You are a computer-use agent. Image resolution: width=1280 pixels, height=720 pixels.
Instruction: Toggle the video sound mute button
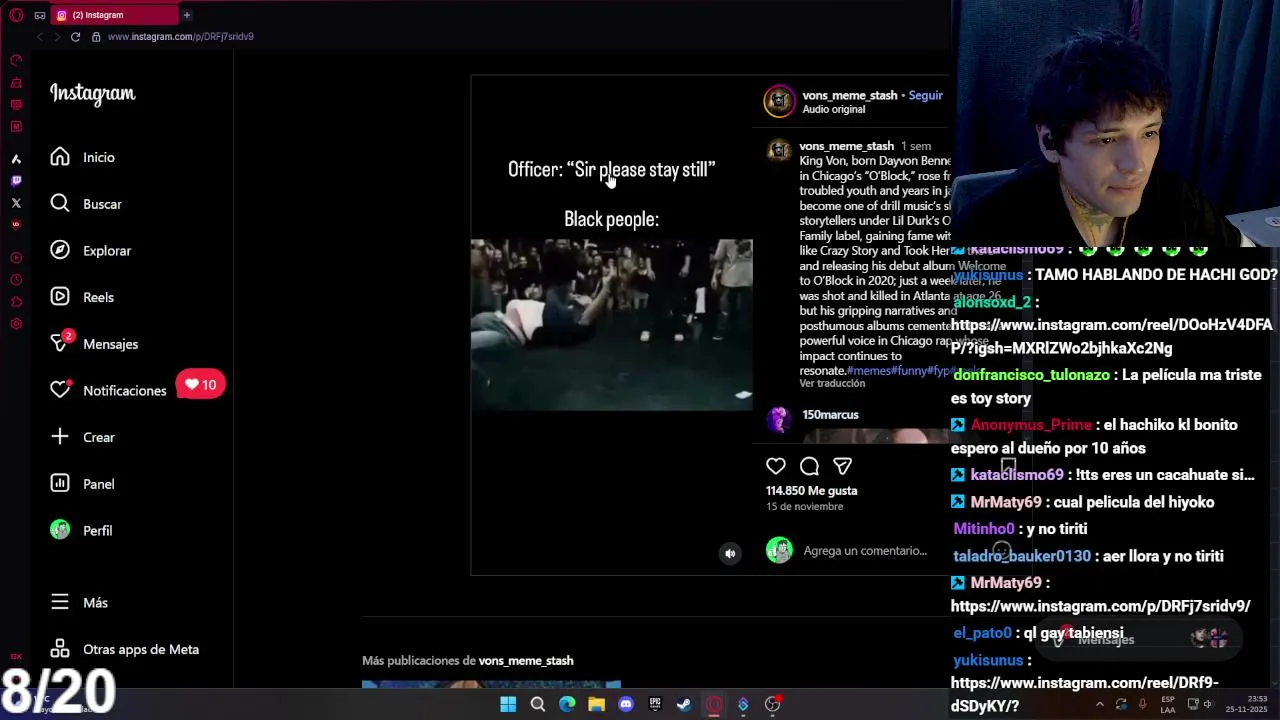coord(730,553)
